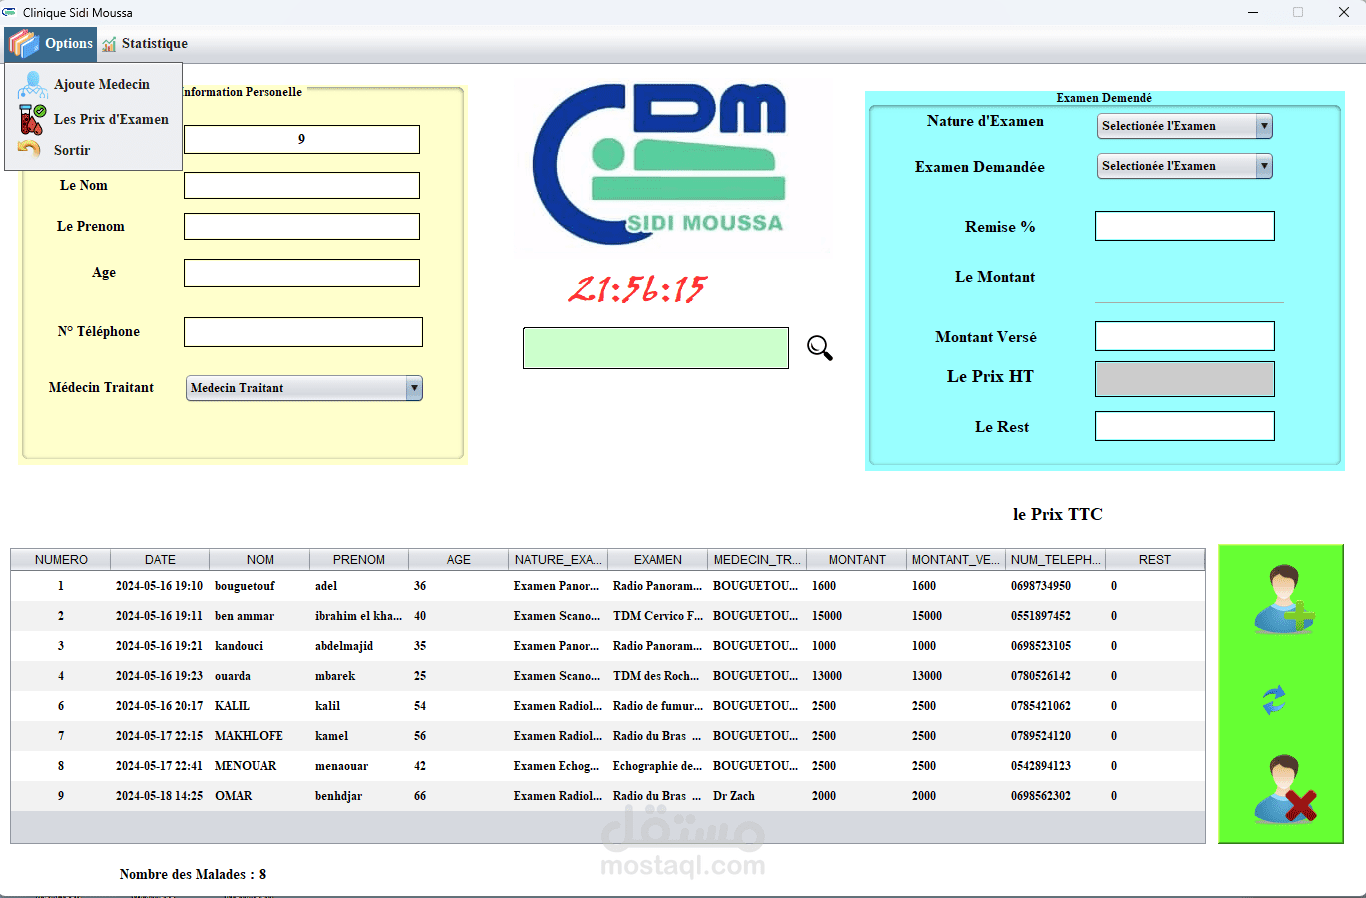The width and height of the screenshot is (1366, 898).
Task: Click the Echographie de... exam cell
Action: coord(658,766)
